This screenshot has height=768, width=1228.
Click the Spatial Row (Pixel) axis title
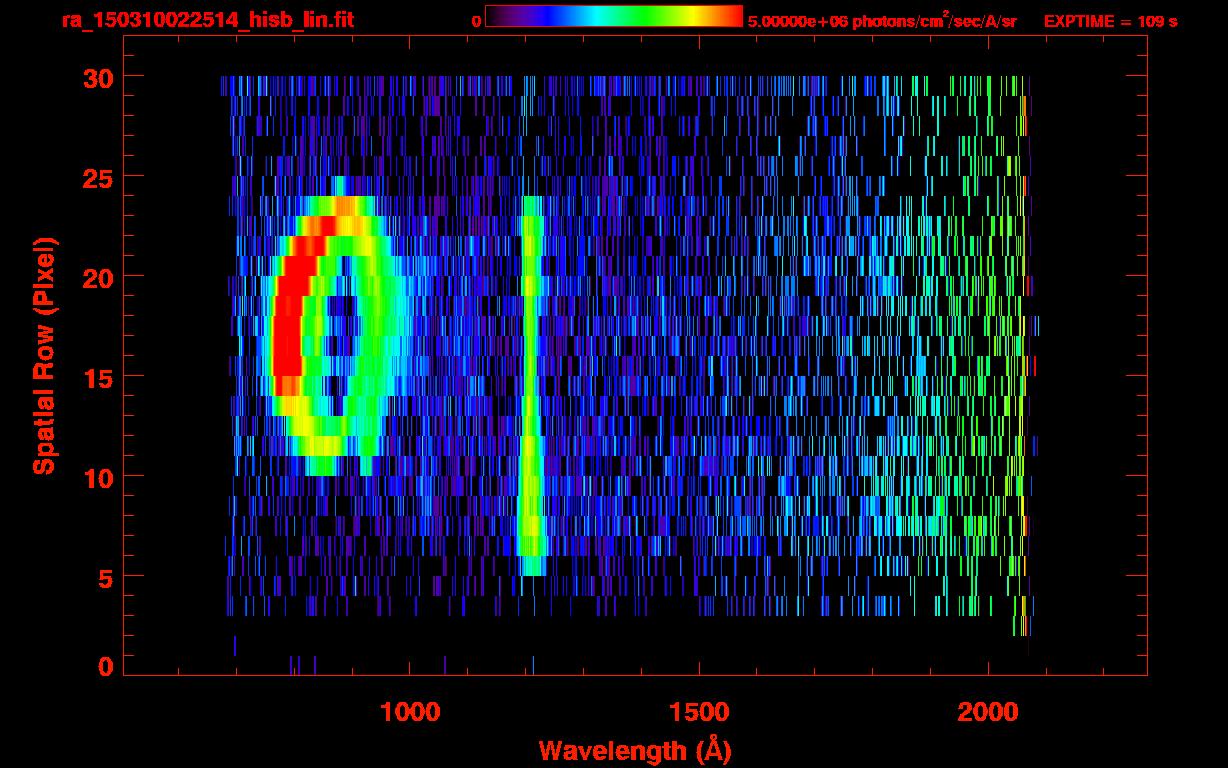tap(44, 355)
